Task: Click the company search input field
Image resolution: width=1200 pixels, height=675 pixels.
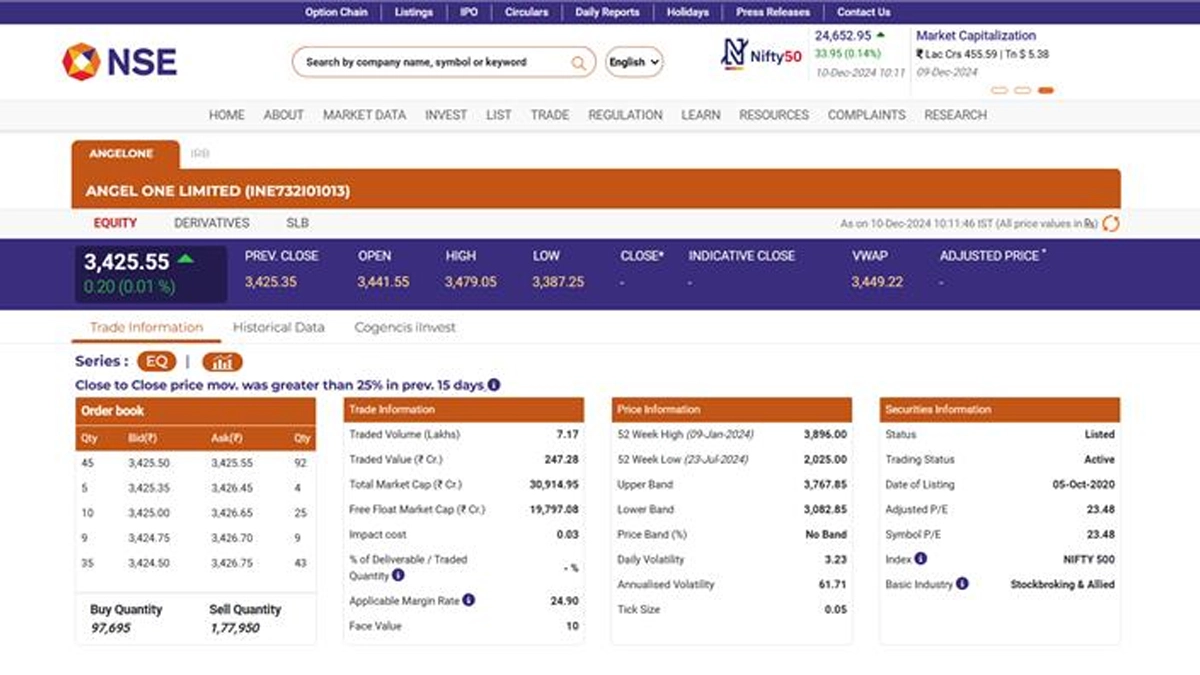Action: [x=430, y=62]
